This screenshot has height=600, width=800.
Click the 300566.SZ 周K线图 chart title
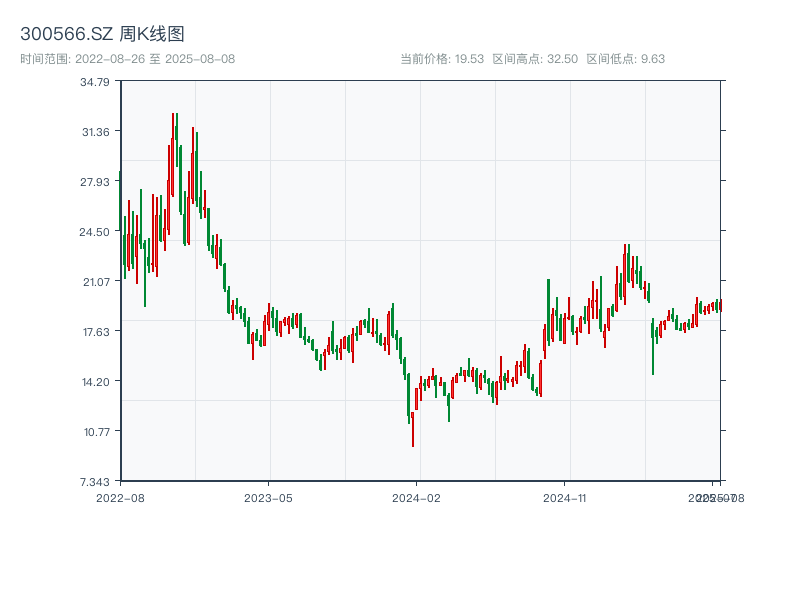point(102,34)
